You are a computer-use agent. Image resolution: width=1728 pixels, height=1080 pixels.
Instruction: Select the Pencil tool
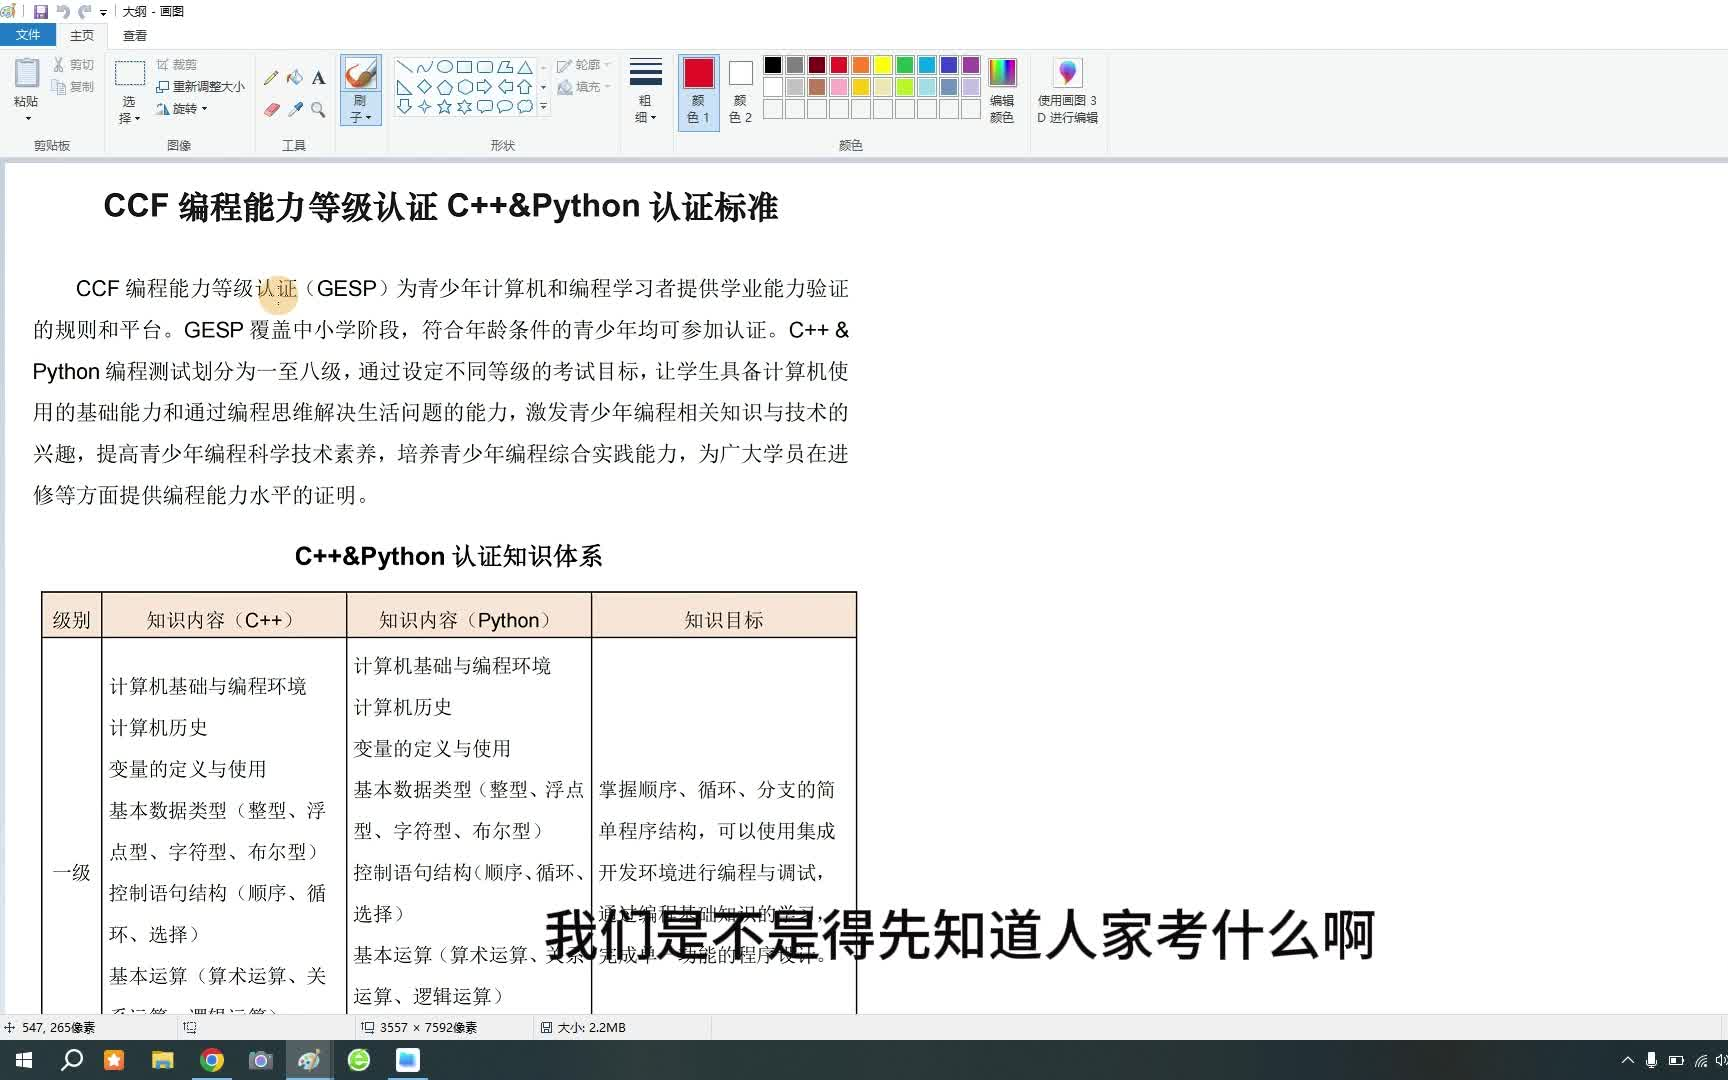tap(271, 78)
